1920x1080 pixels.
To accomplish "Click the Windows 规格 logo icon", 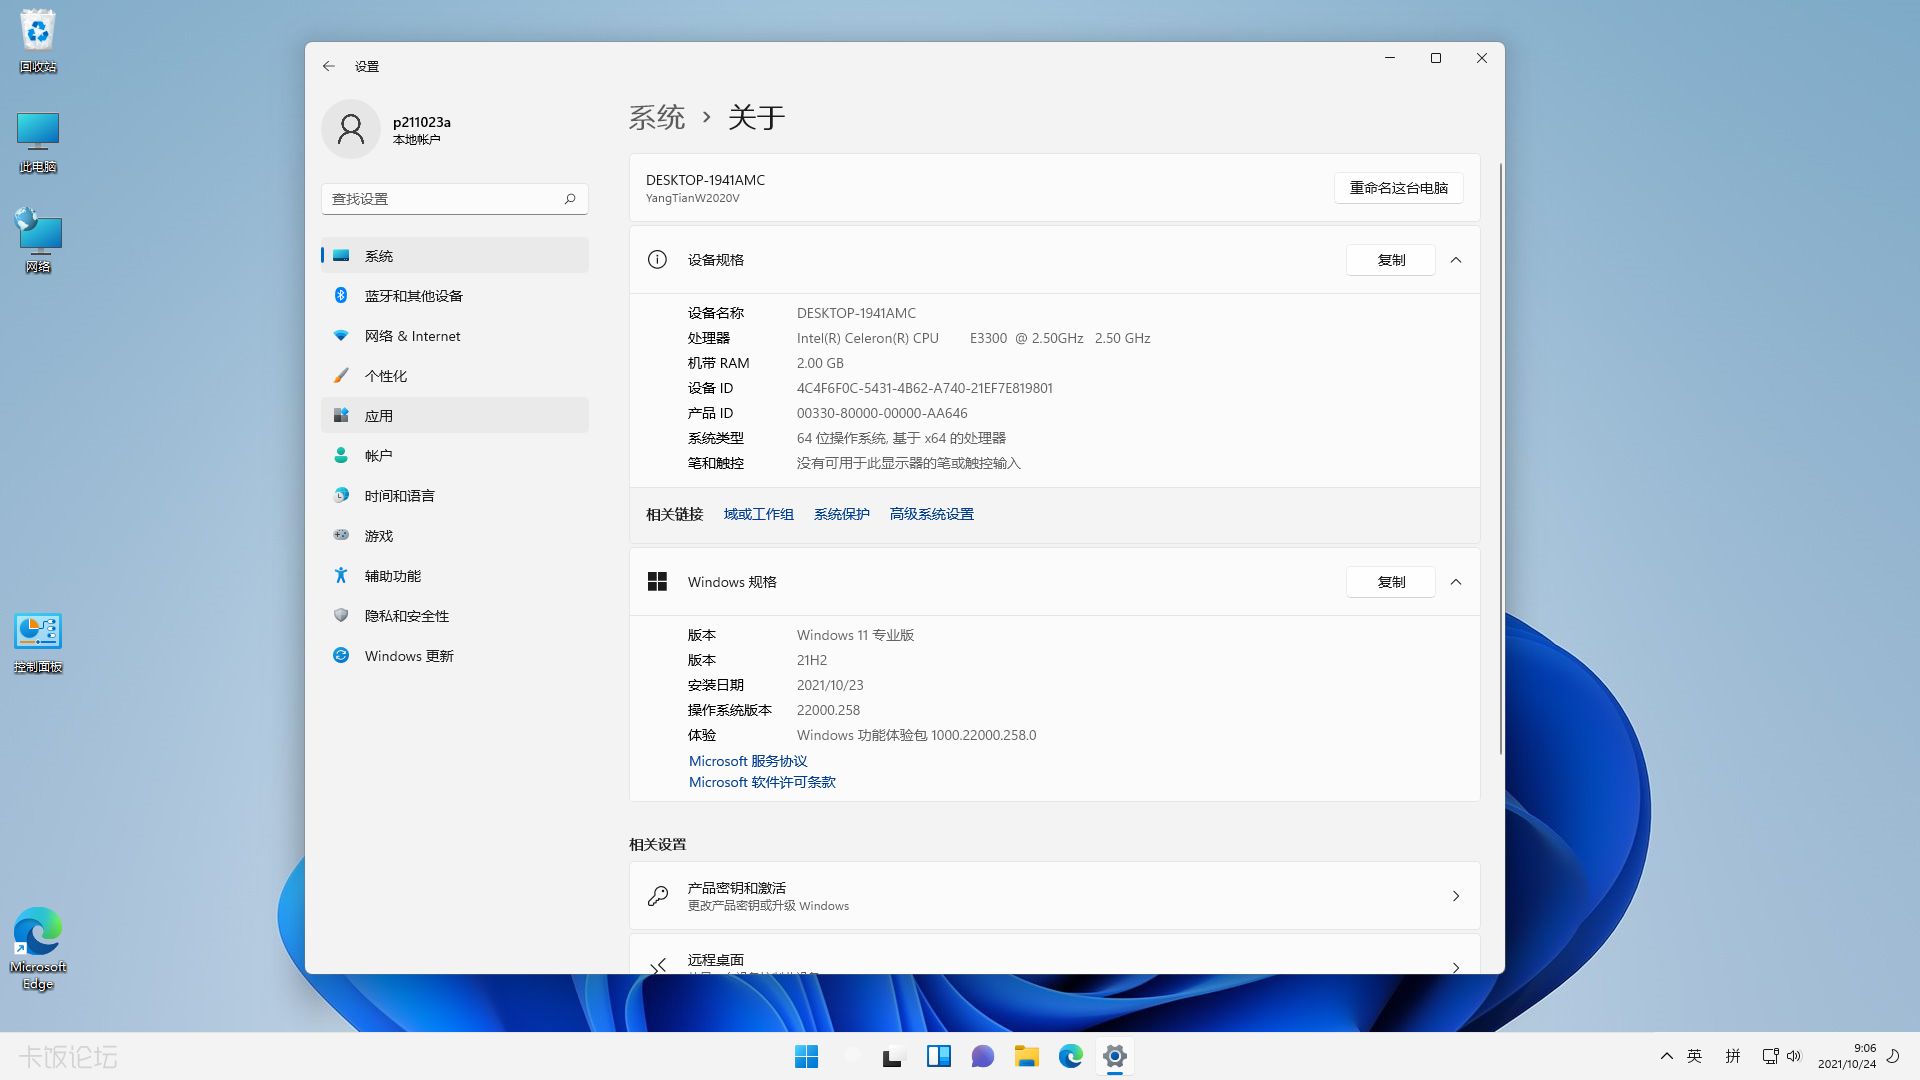I will click(x=657, y=582).
